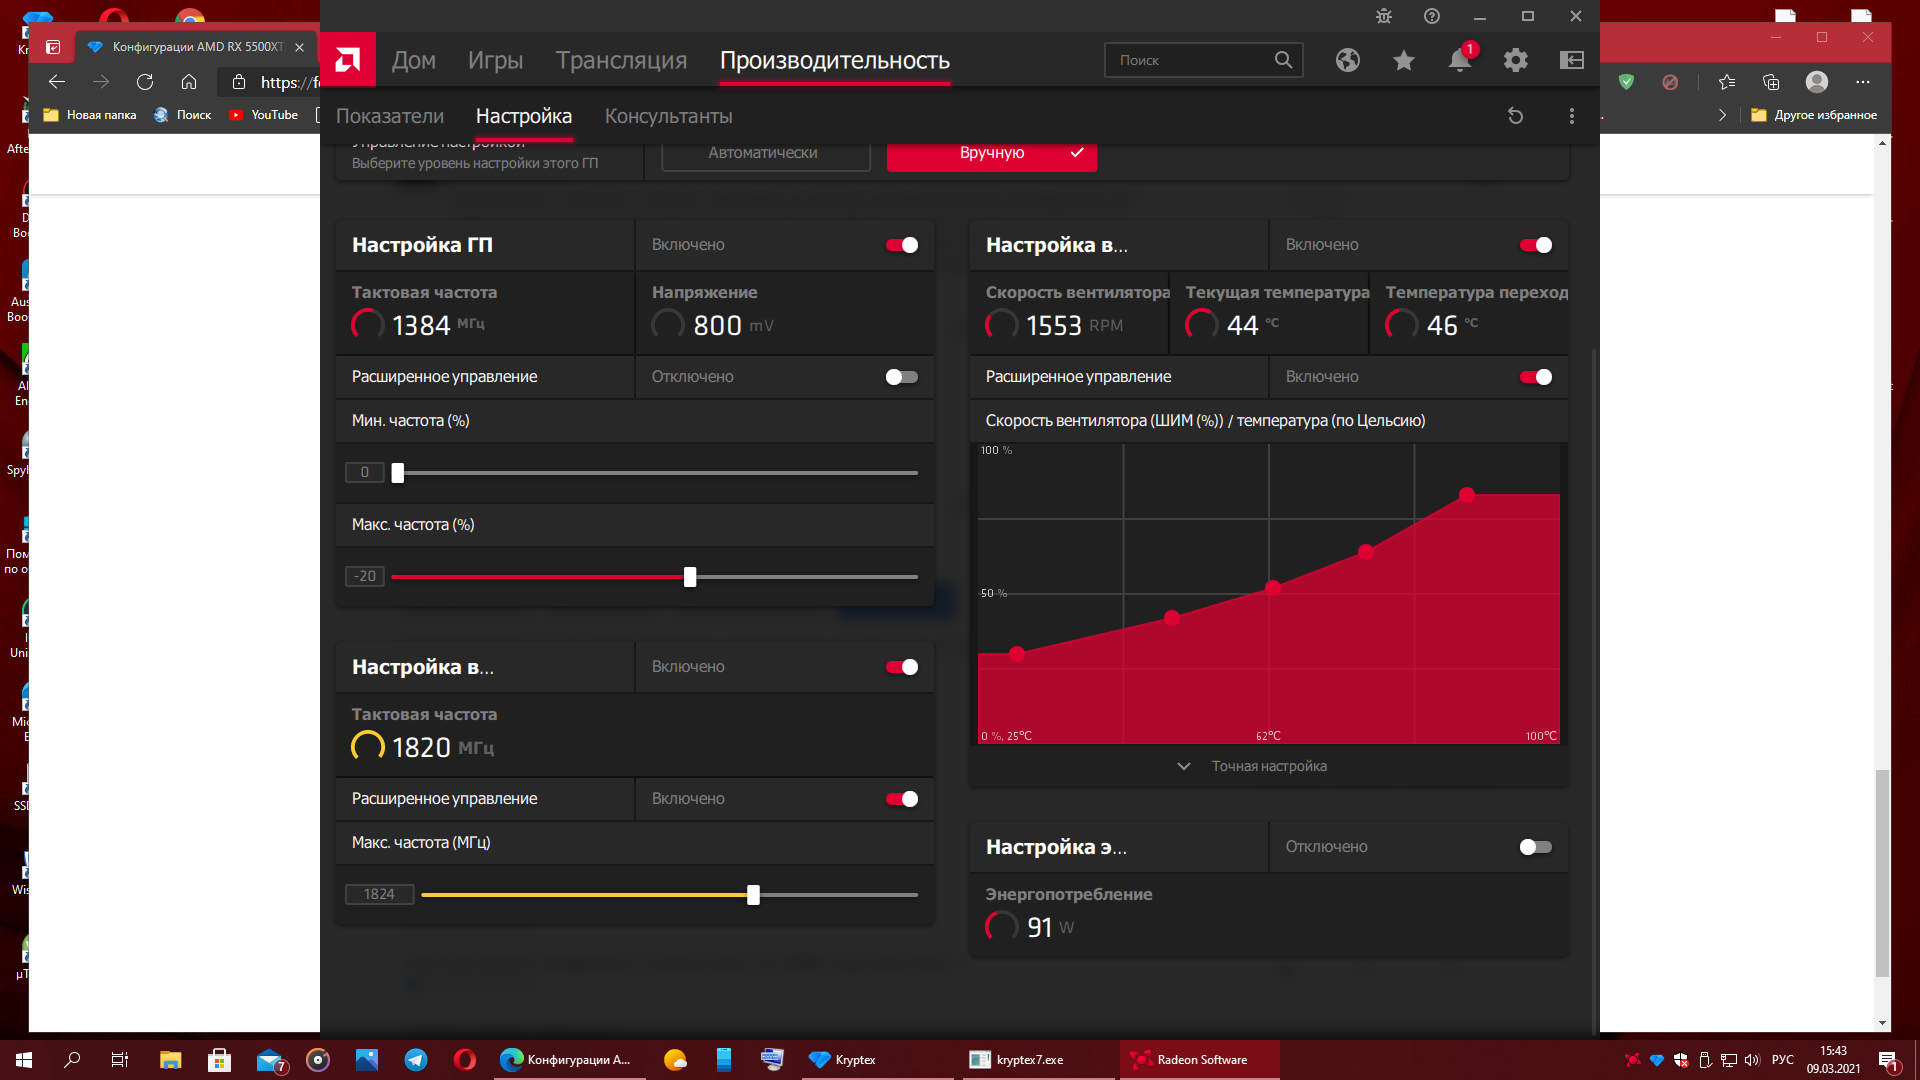Select the fan curve point near 100°C
The image size is (1920, 1080).
(1467, 495)
